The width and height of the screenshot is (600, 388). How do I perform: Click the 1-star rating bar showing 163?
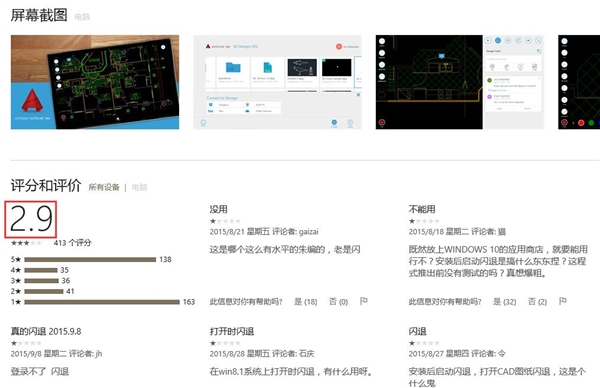tap(102, 302)
